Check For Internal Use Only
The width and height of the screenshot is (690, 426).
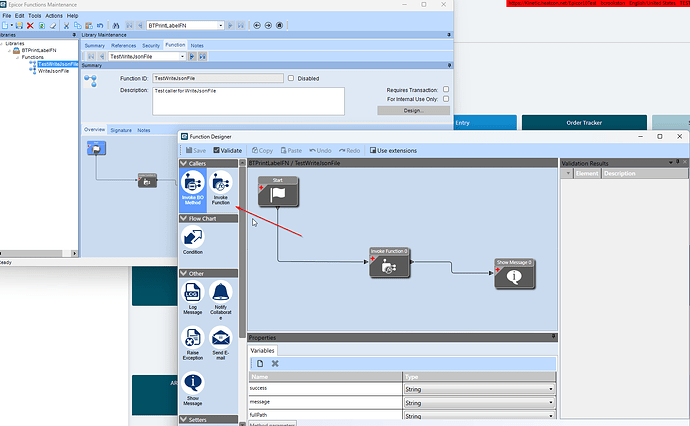tap(446, 99)
